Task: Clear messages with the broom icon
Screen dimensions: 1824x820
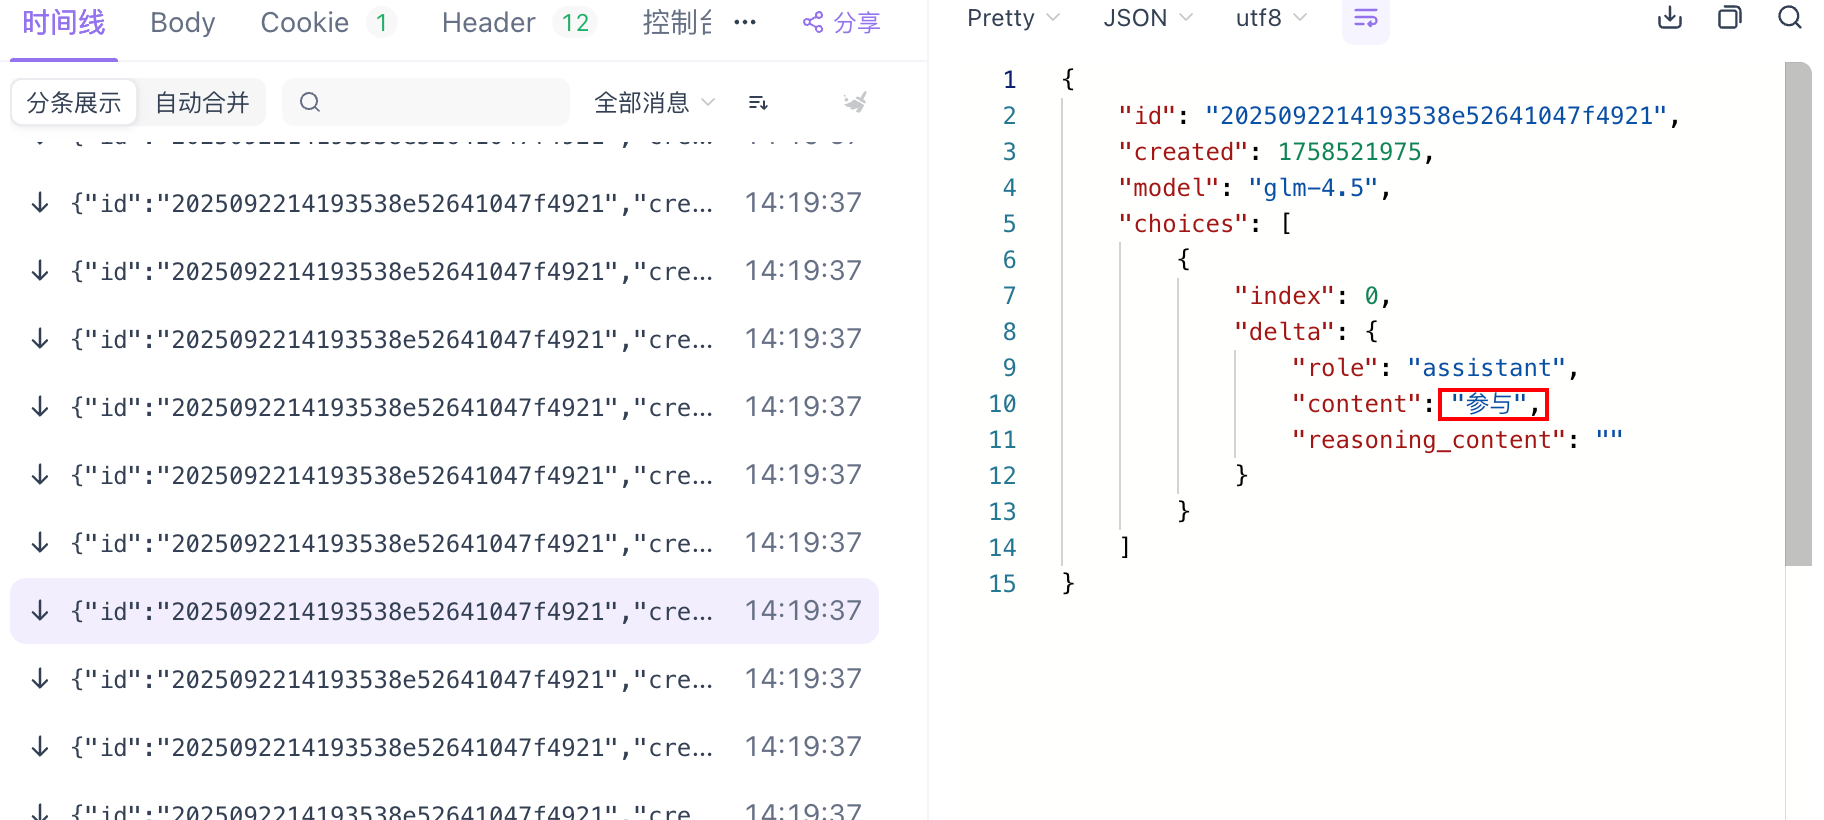Action: click(x=855, y=102)
